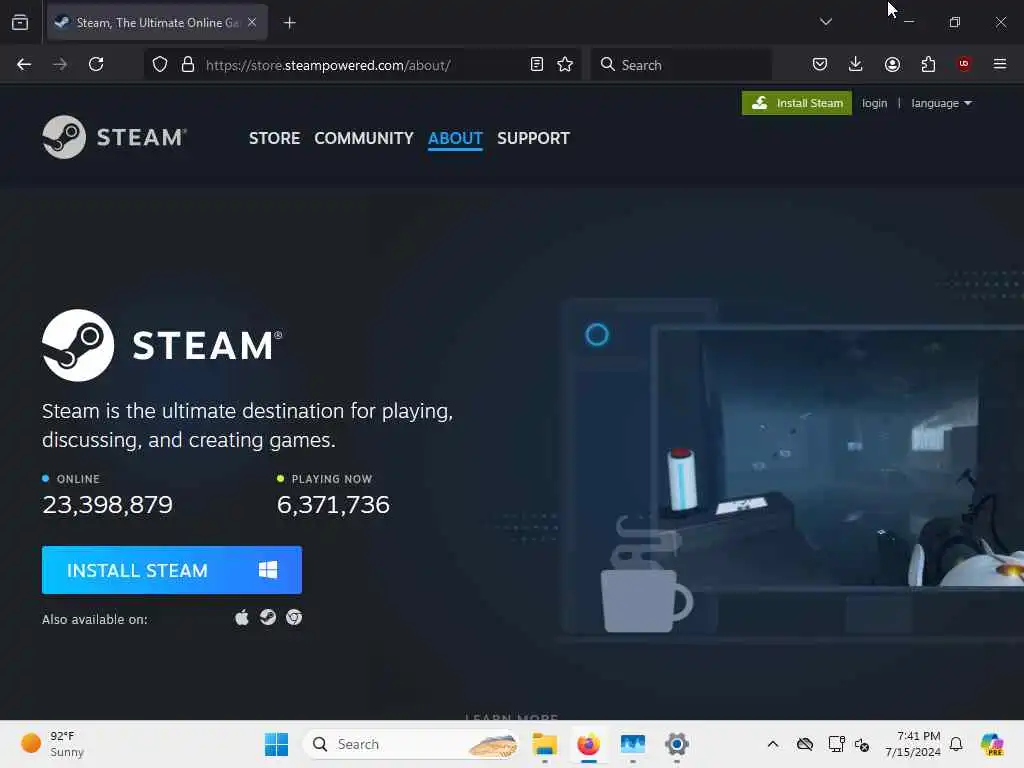Screen dimensions: 1024x768
Task: Go back to previous page
Action: [x=24, y=64]
